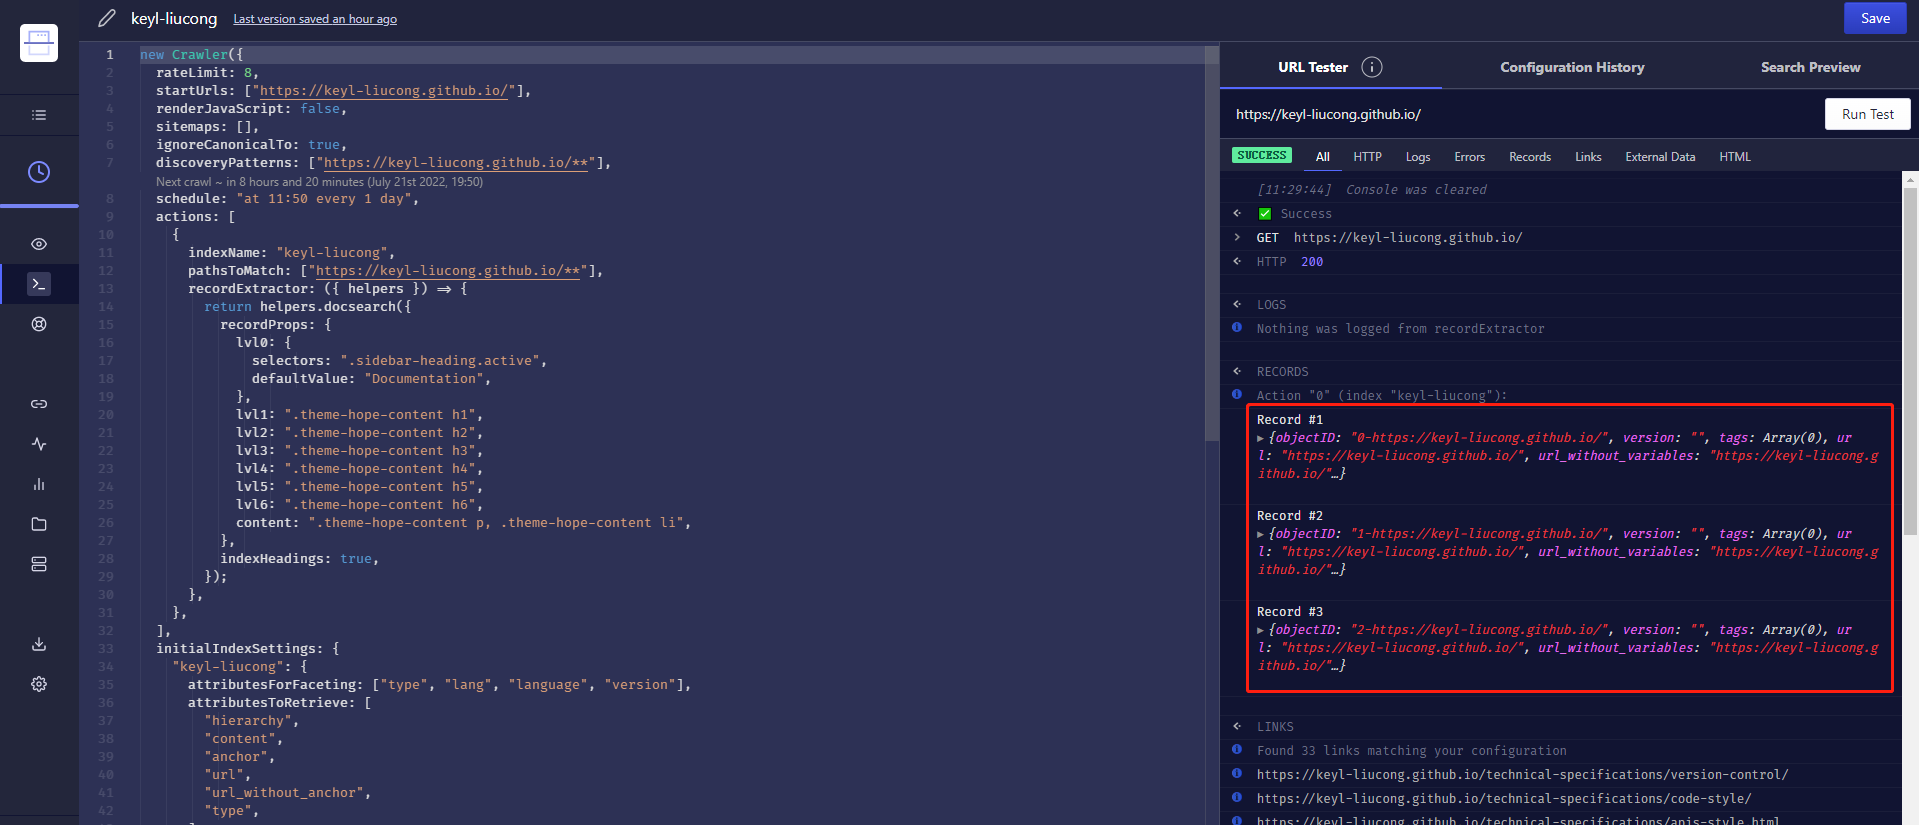Click the results panel vertical scrollbar
1919x825 pixels.
click(1910, 360)
